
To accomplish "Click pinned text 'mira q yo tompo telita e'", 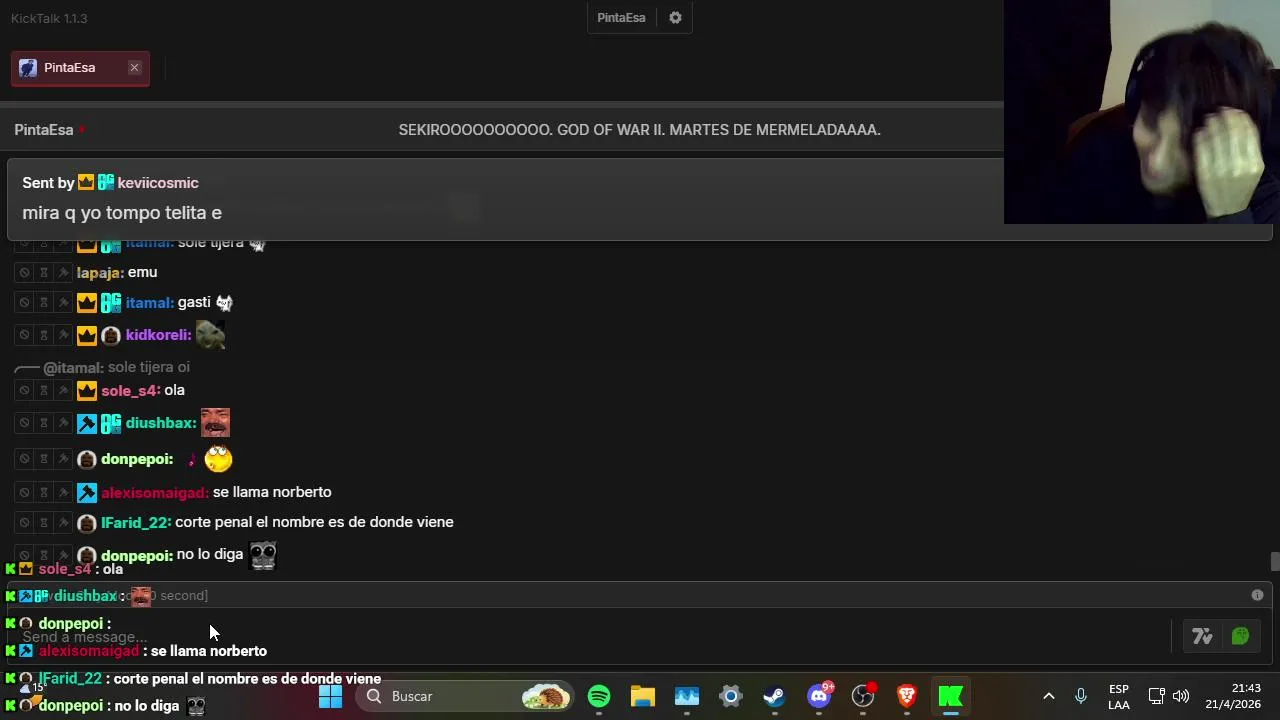I will pyautogui.click(x=122, y=213).
